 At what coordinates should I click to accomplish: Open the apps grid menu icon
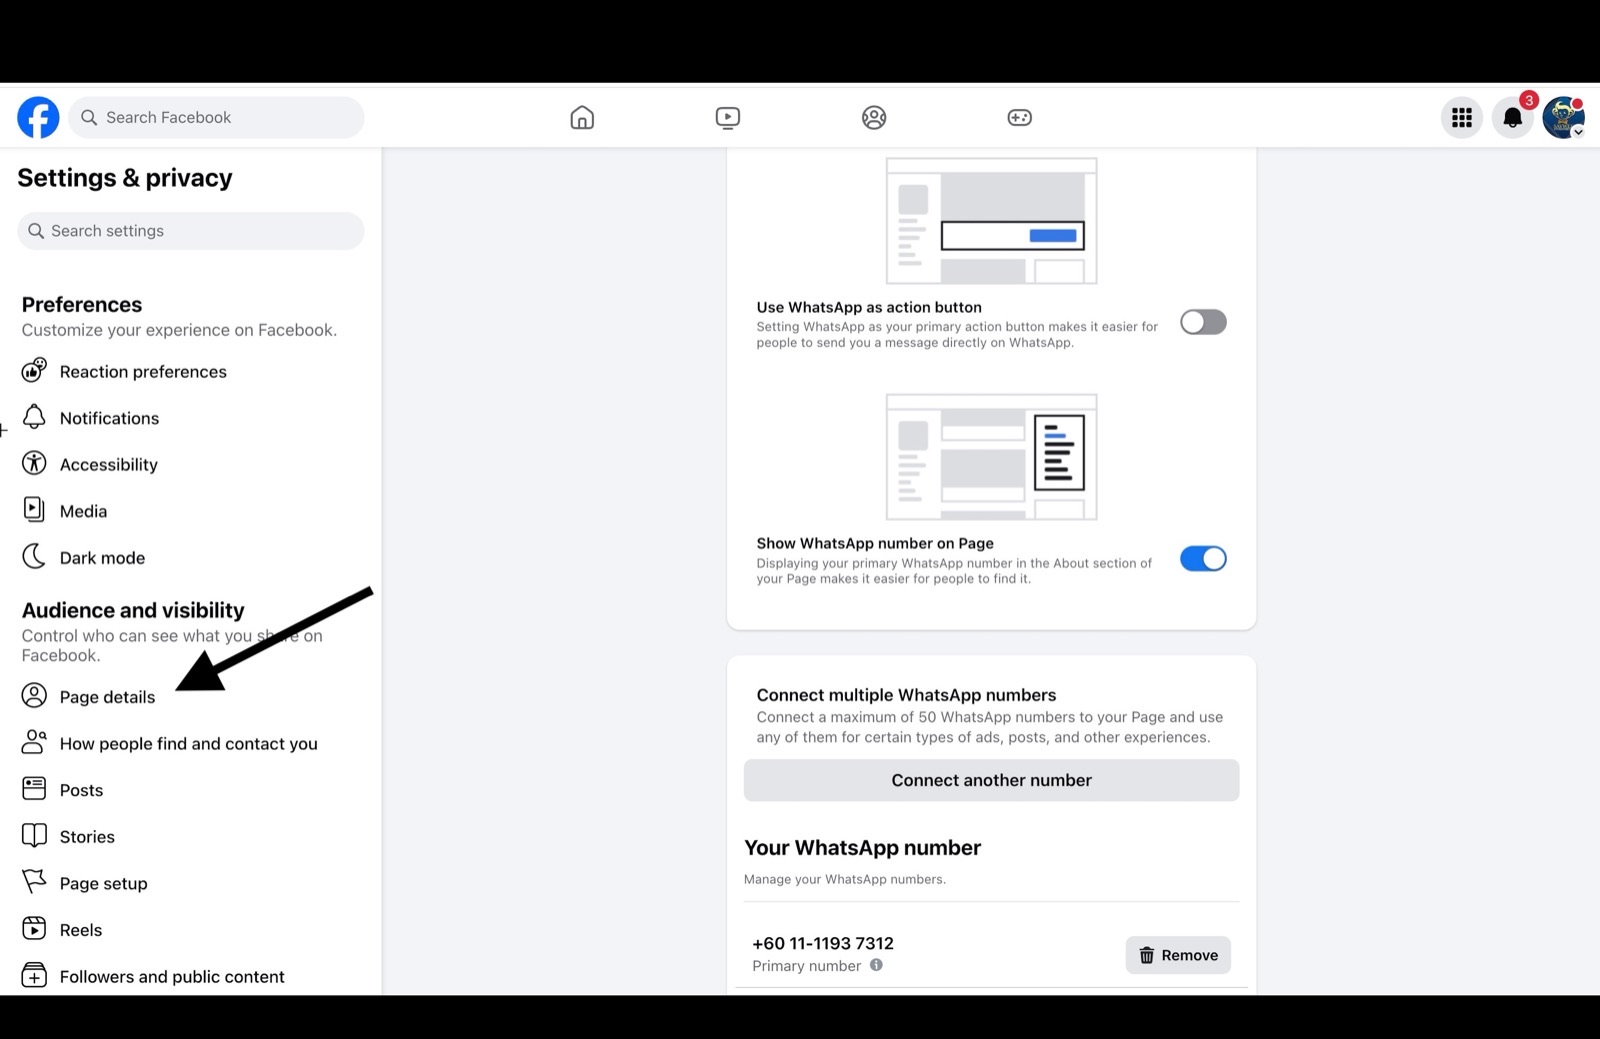(1462, 117)
